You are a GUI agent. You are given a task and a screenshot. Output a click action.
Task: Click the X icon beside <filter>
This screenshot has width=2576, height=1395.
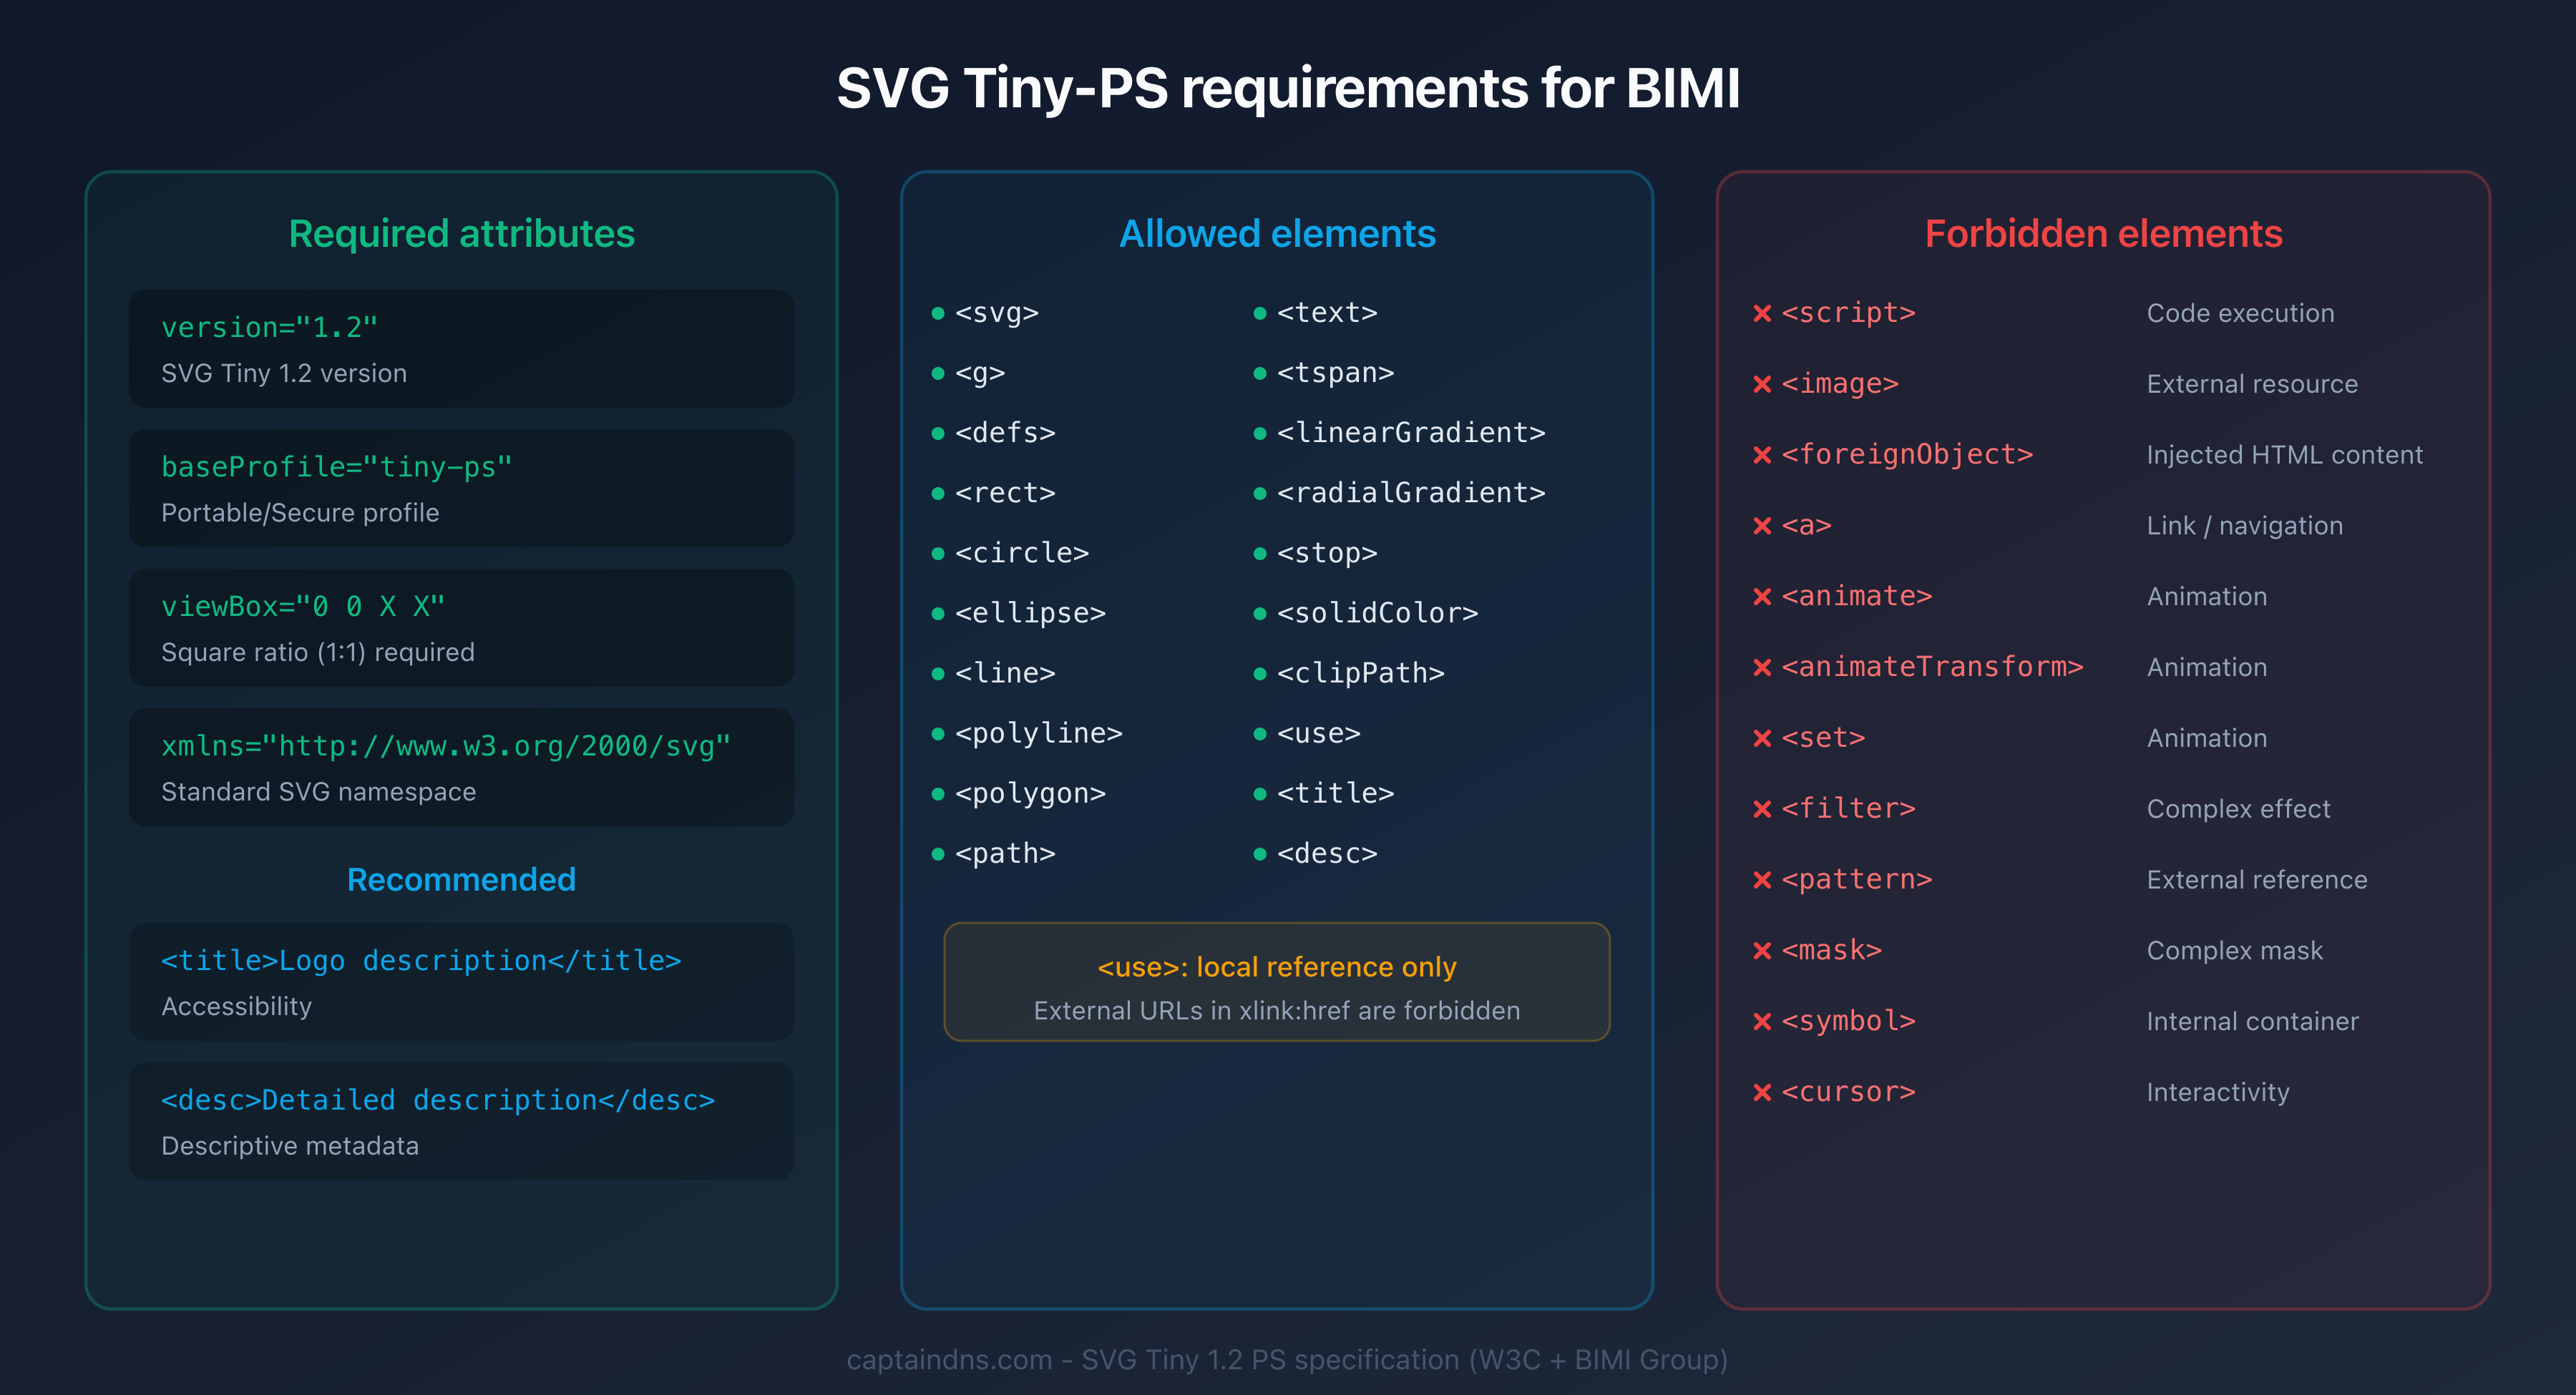point(1763,808)
